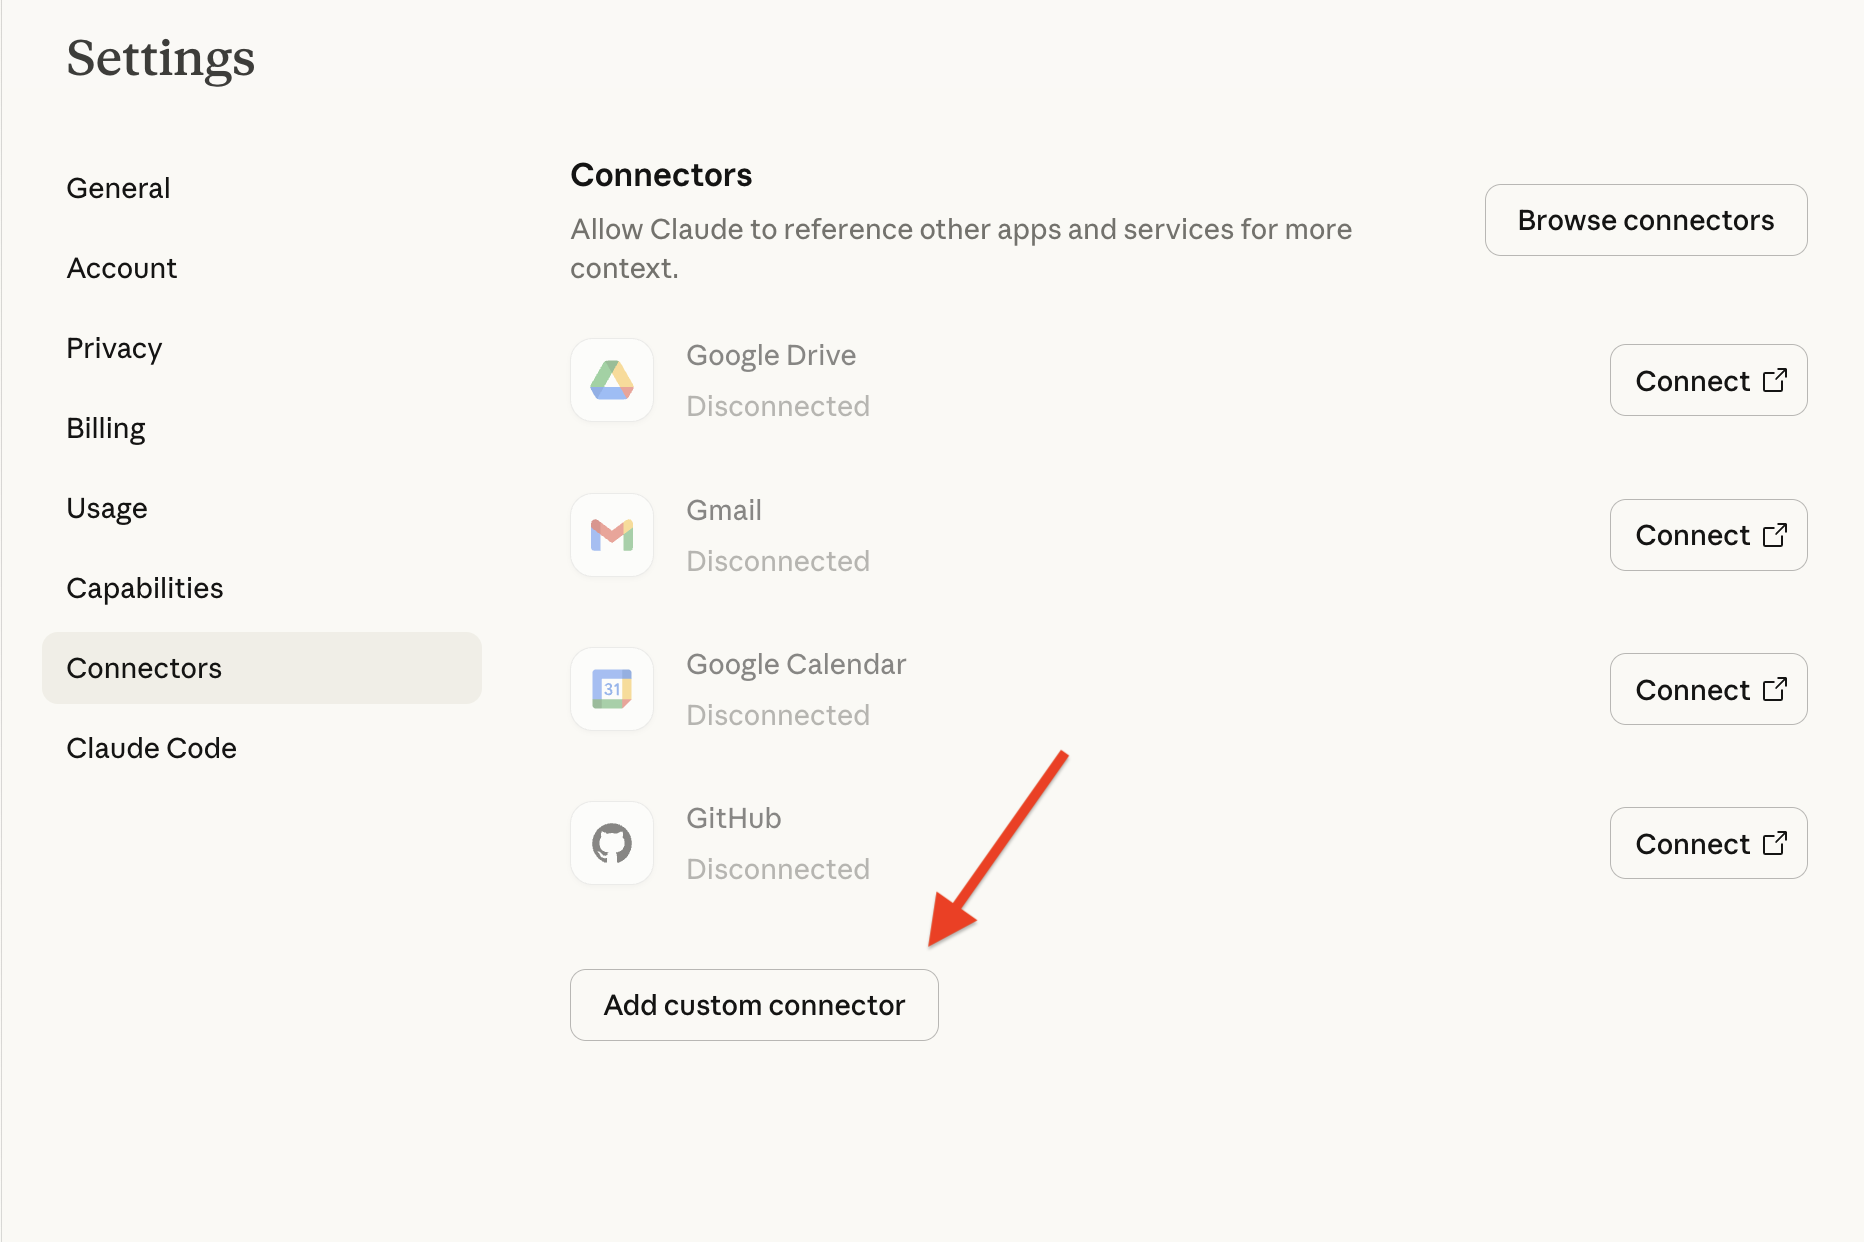1864x1242 pixels.
Task: Click the Connectors section heading
Action: [661, 175]
